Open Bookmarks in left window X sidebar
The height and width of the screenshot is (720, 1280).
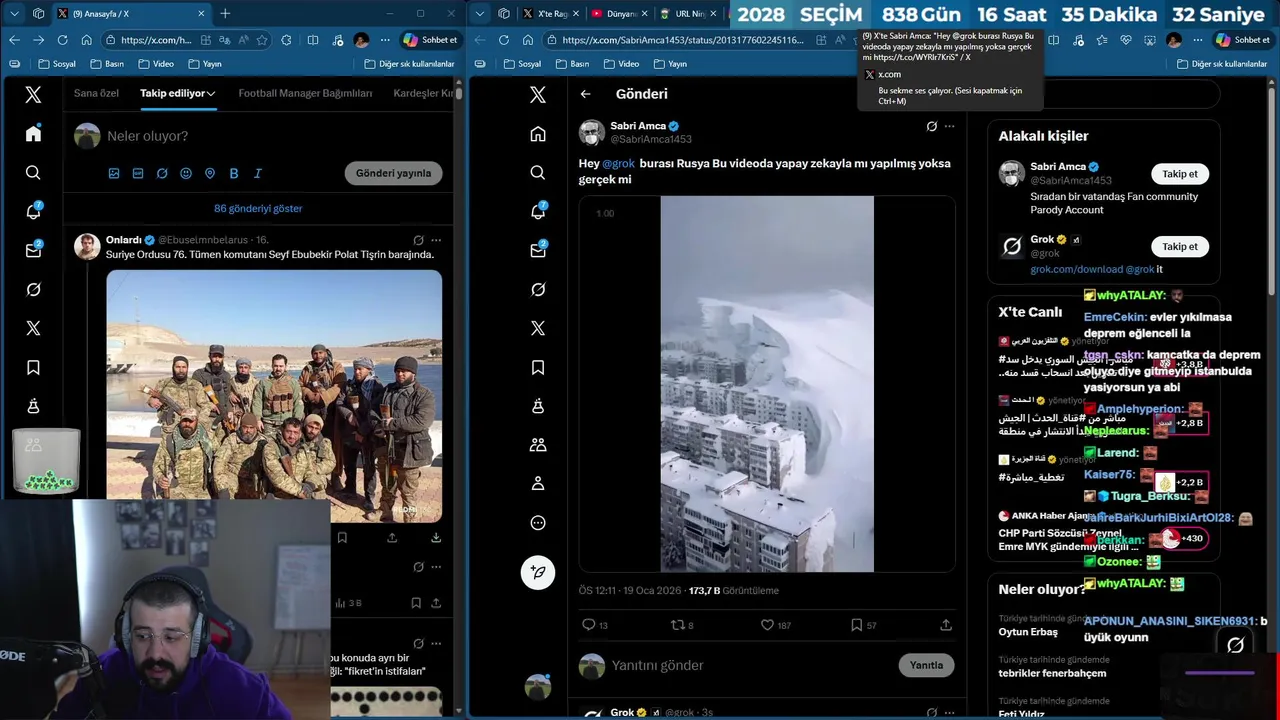tap(33, 367)
